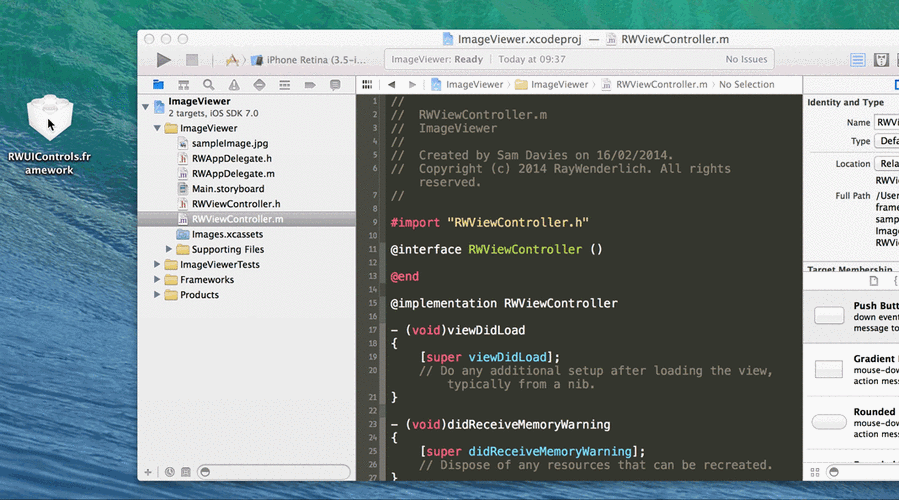Image resolution: width=899 pixels, height=500 pixels.
Task: Select the Rounded Button library object
Action: pyautogui.click(x=851, y=423)
